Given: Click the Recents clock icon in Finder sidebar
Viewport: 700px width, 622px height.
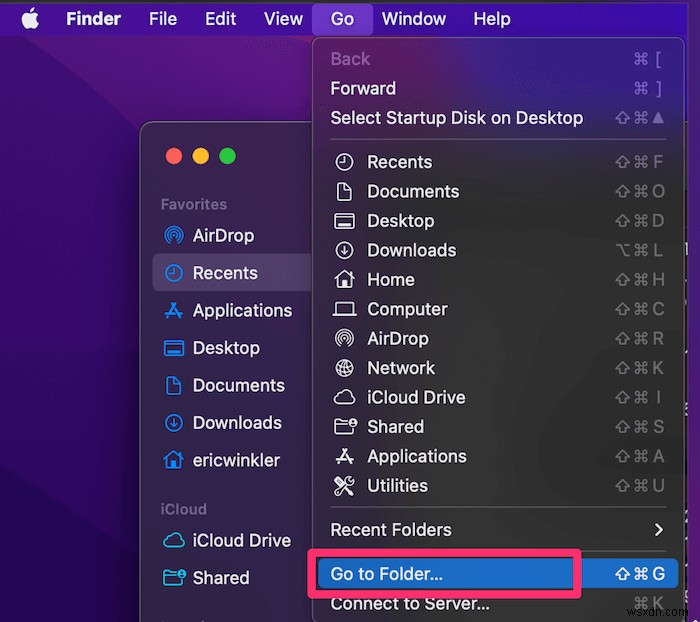Looking at the screenshot, I should tap(174, 273).
